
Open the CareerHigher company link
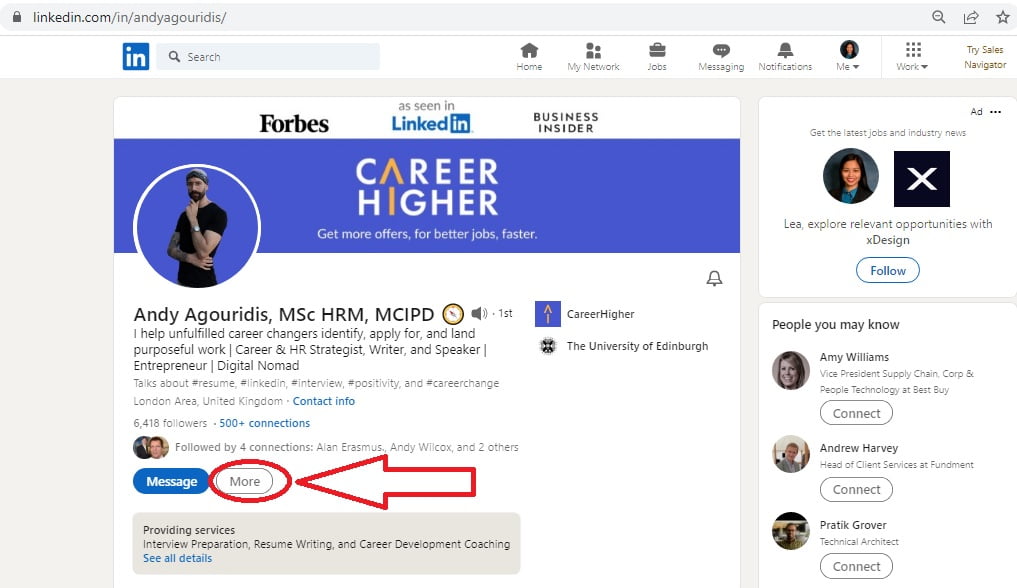click(601, 314)
